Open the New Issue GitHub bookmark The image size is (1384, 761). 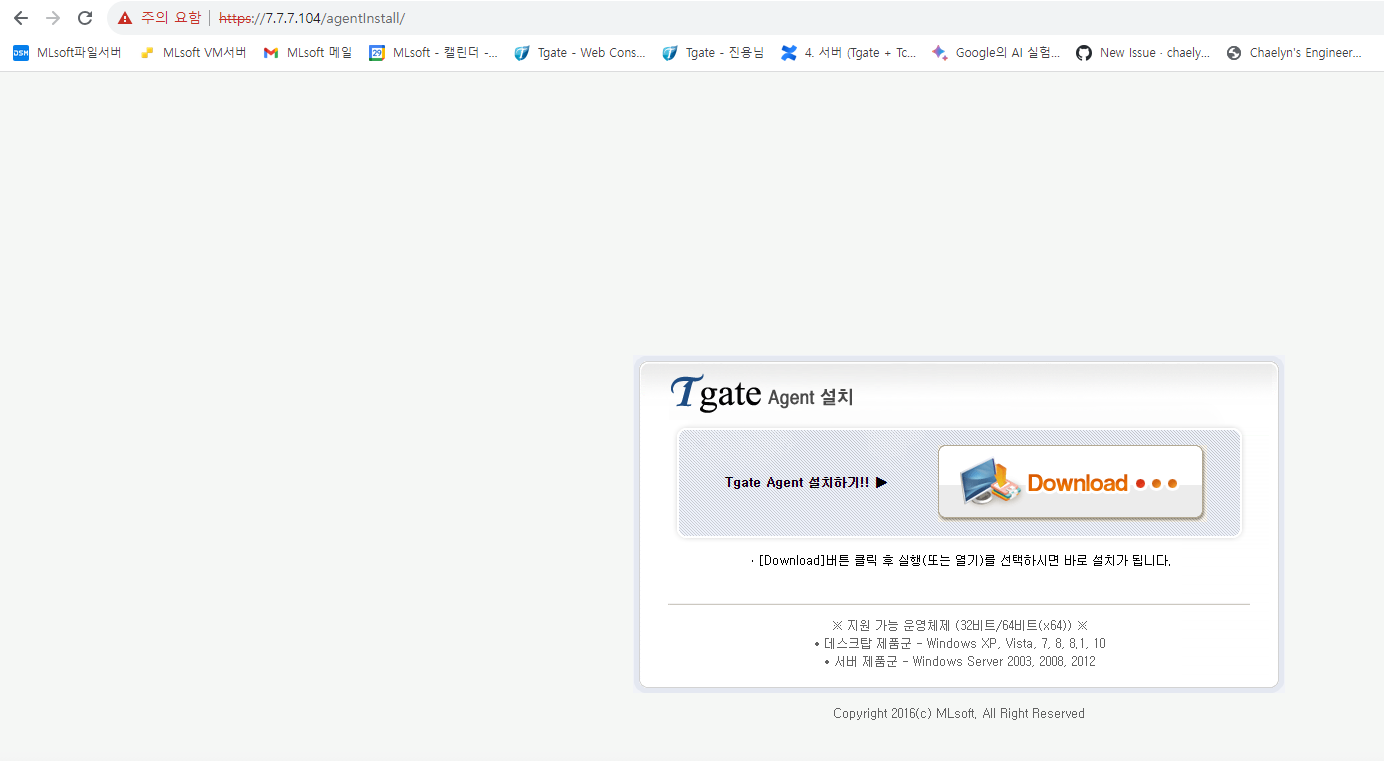(x=1143, y=53)
